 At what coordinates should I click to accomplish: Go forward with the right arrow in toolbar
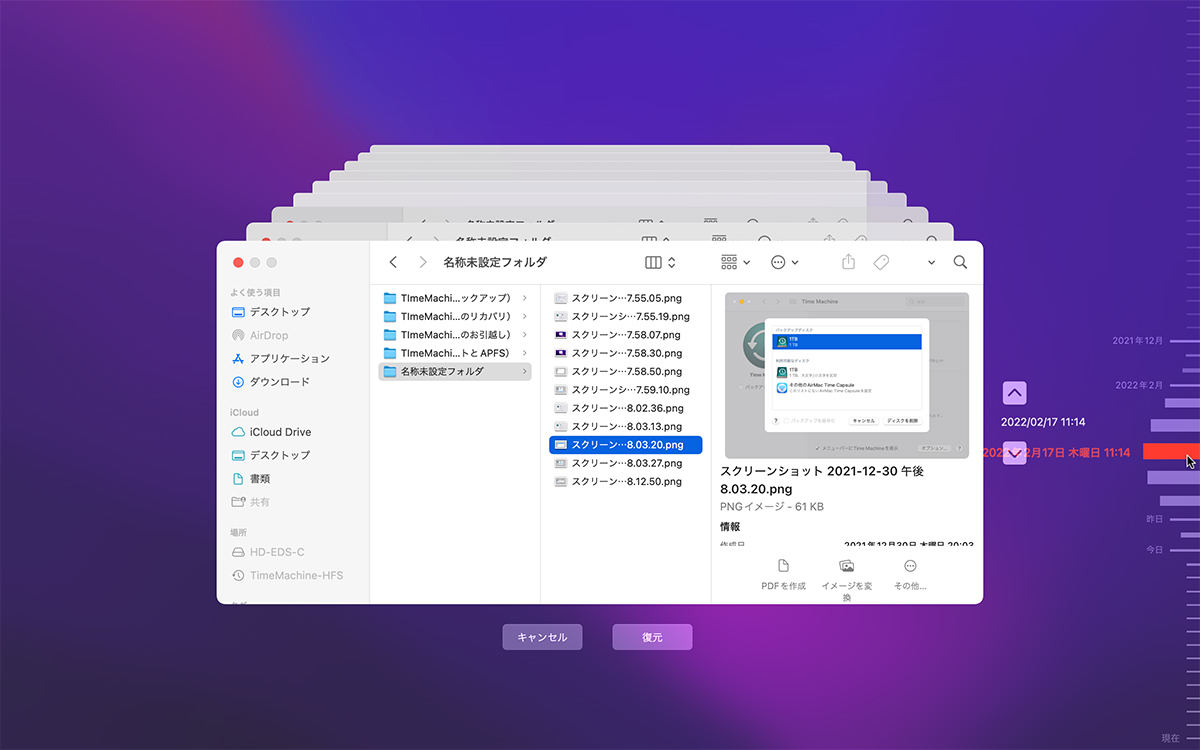click(x=423, y=262)
